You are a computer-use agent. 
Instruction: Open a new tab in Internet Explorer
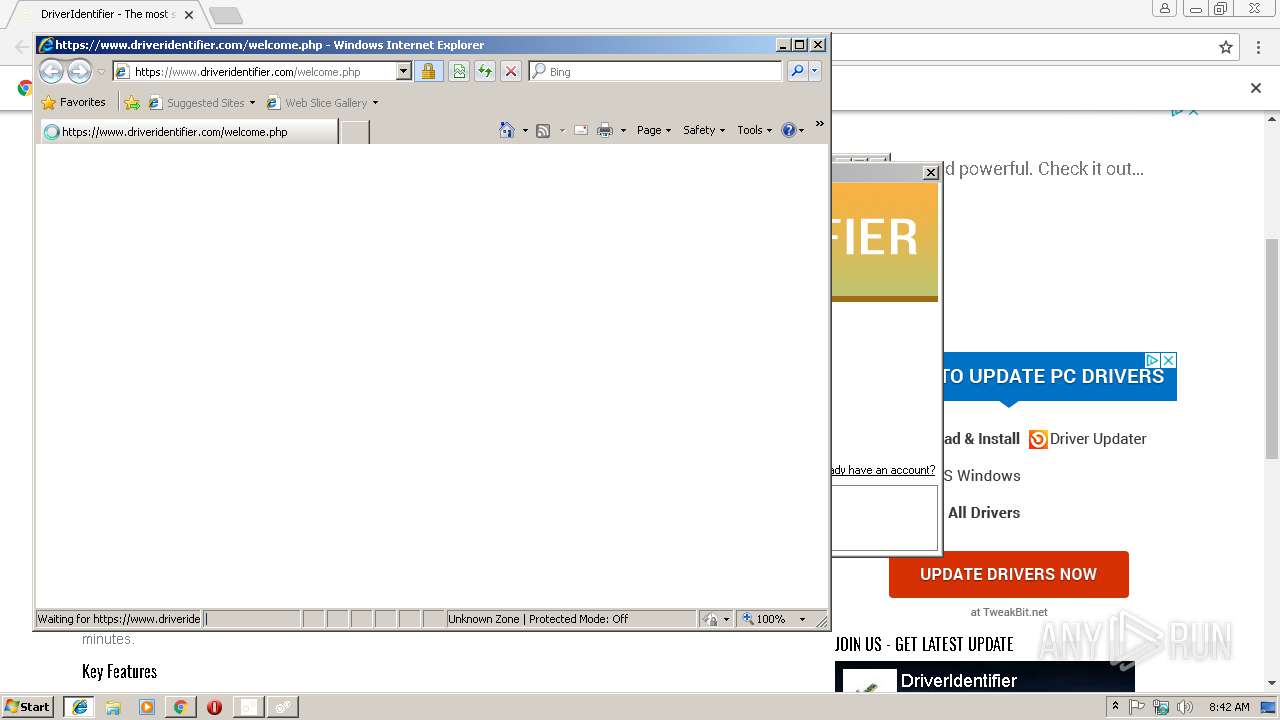[355, 131]
